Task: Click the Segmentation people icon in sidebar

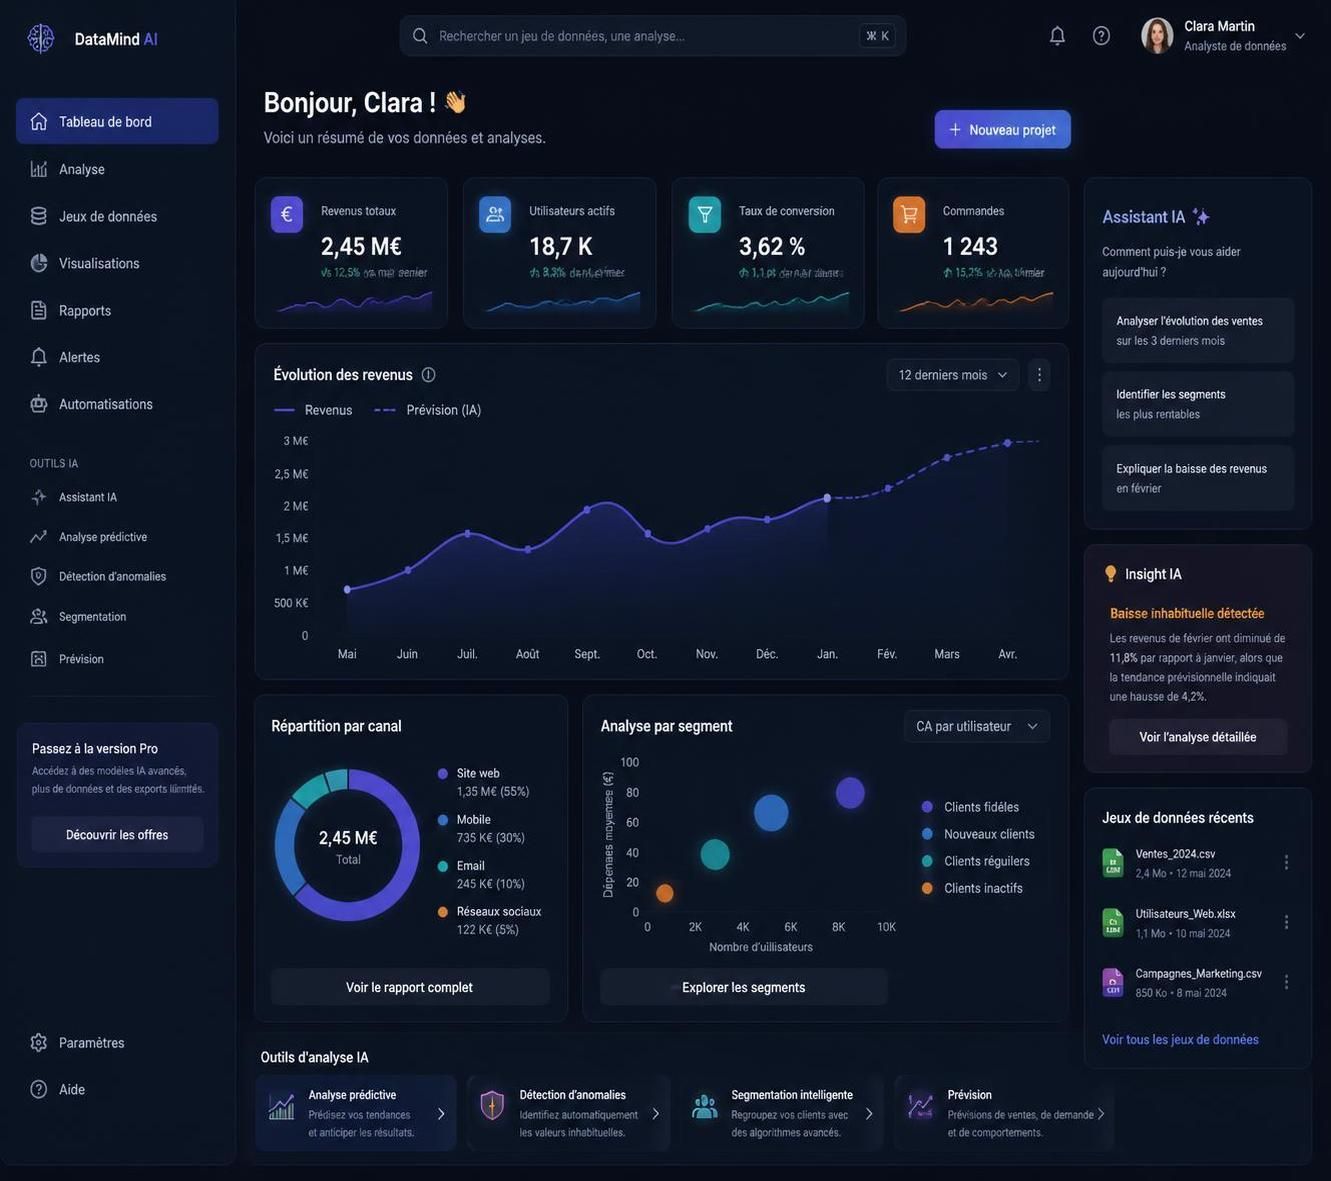Action: coord(38,617)
